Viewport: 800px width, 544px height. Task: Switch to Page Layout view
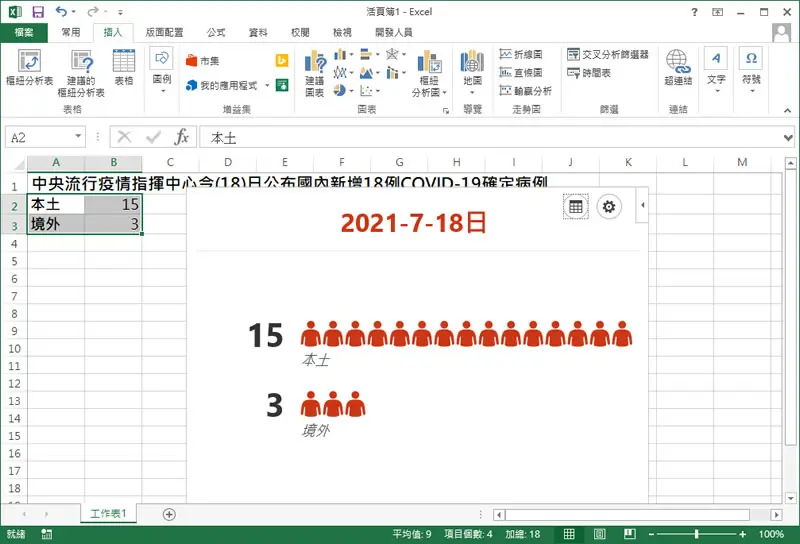(x=599, y=534)
